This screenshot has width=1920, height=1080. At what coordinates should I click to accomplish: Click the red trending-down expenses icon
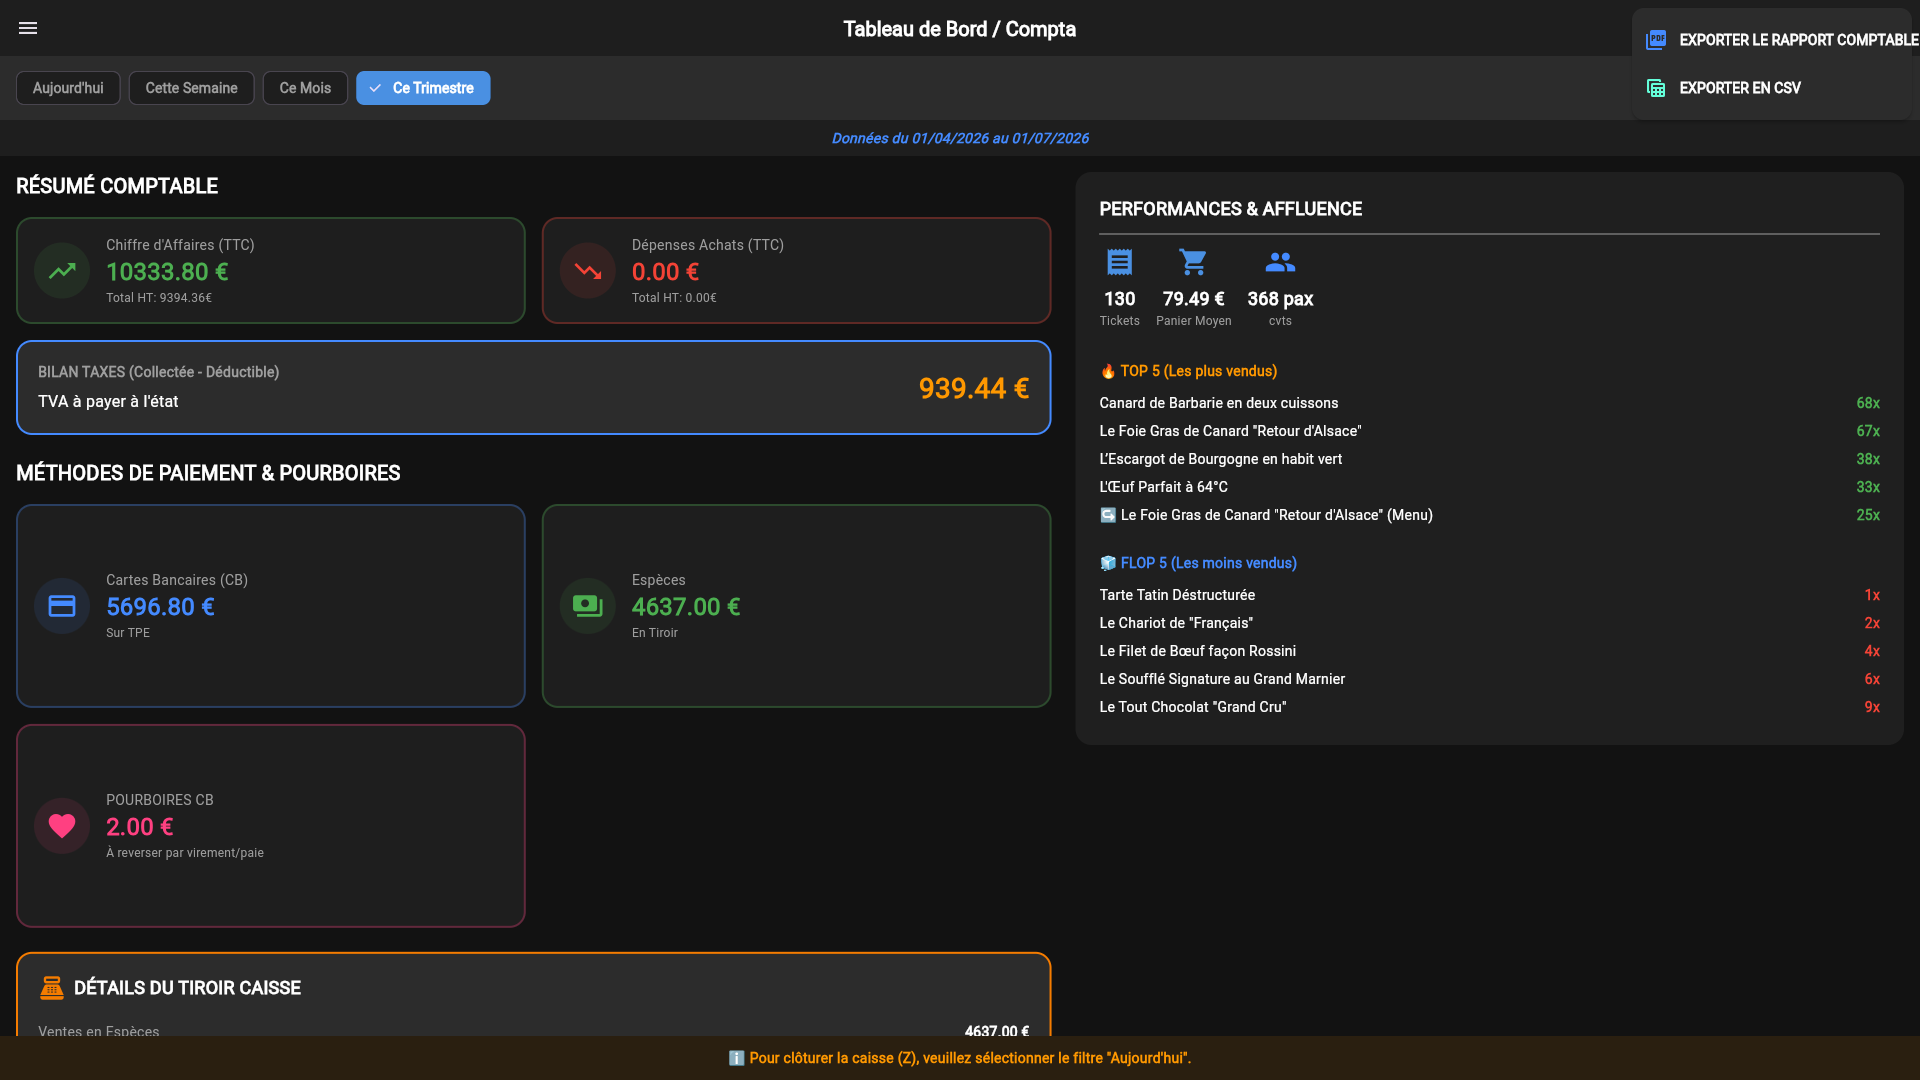[588, 271]
